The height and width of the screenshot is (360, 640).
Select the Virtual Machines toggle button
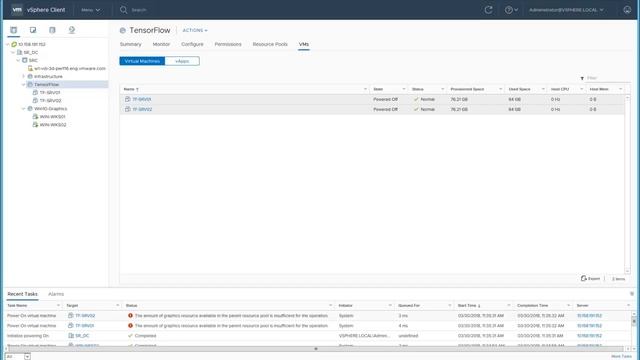[142, 61]
